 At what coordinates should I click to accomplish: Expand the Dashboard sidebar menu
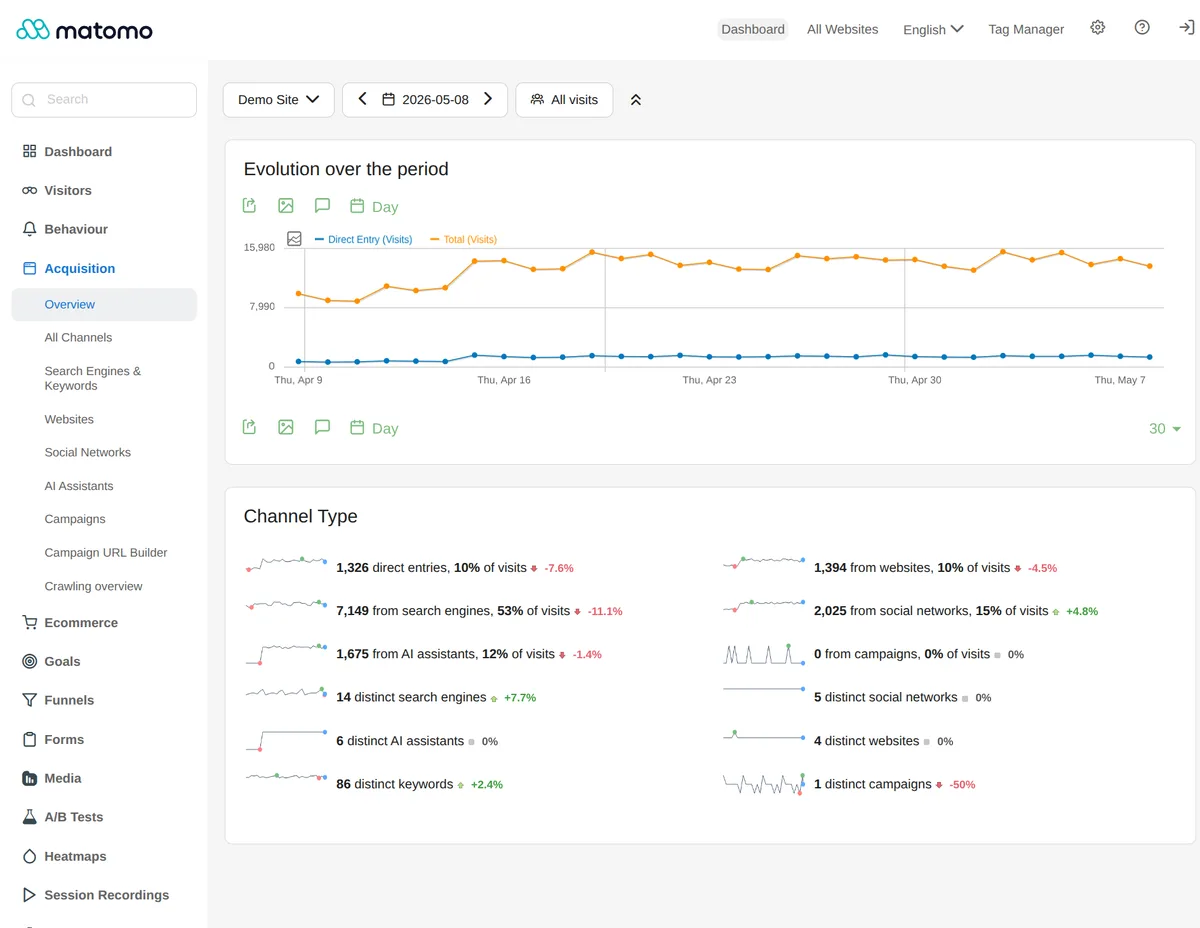coord(104,152)
